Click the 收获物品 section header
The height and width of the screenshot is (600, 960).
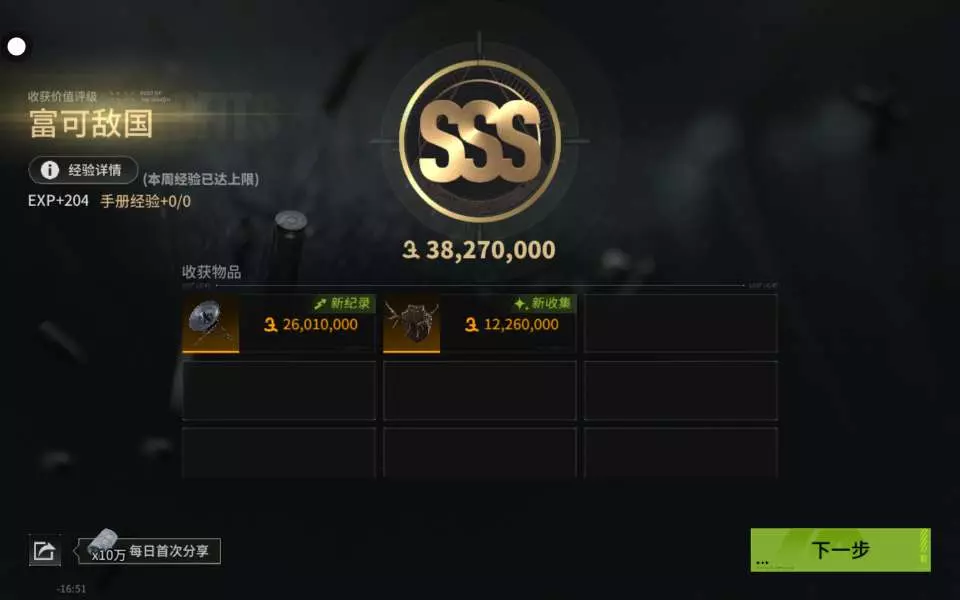point(211,272)
